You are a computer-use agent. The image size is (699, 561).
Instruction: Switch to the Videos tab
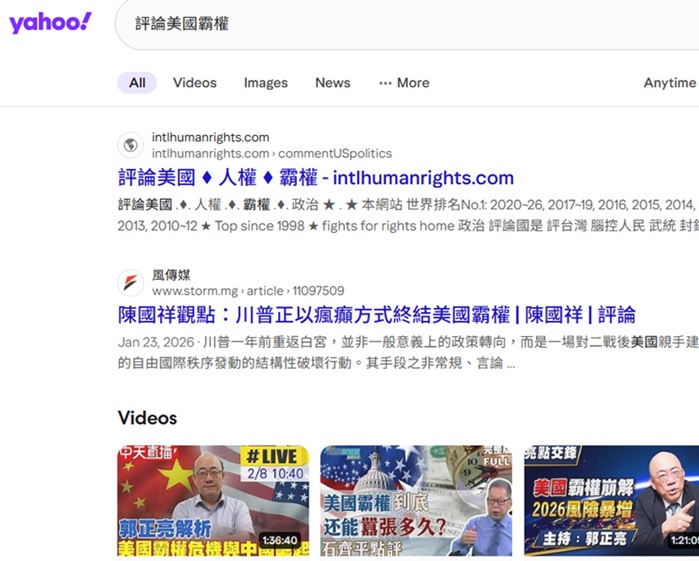pos(194,83)
